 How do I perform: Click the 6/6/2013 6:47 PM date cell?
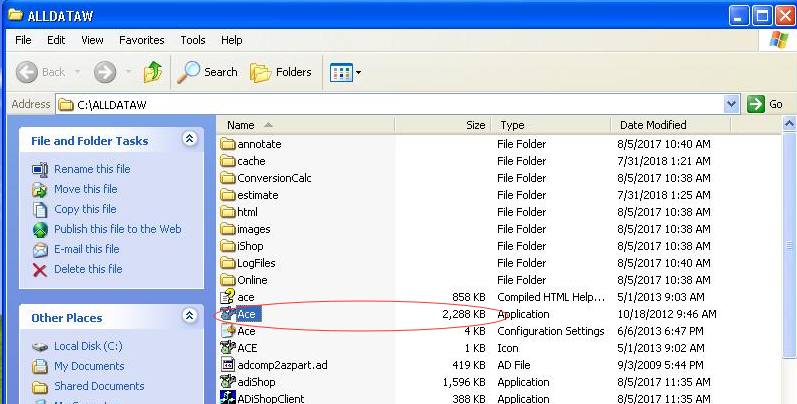coord(660,331)
